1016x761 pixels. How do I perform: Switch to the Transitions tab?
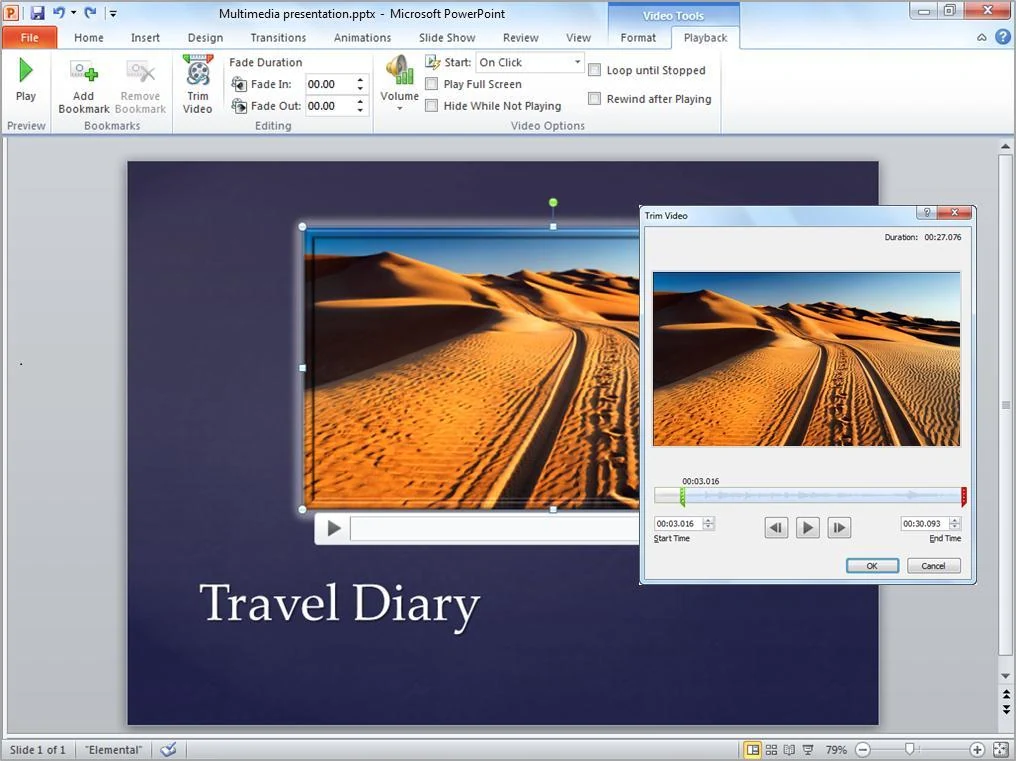tap(278, 38)
